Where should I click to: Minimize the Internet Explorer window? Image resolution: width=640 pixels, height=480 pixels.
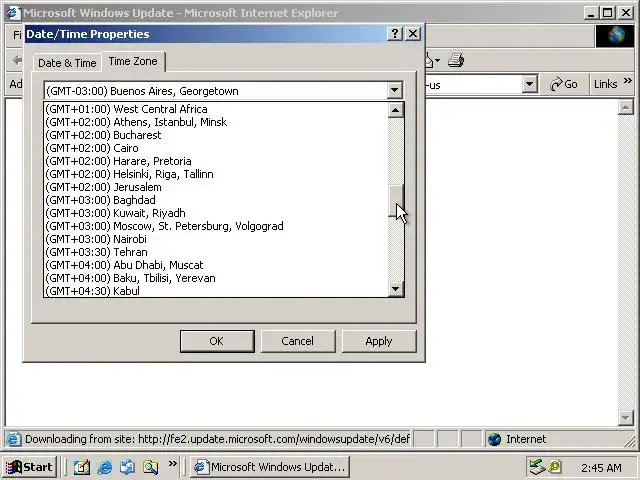(x=591, y=13)
